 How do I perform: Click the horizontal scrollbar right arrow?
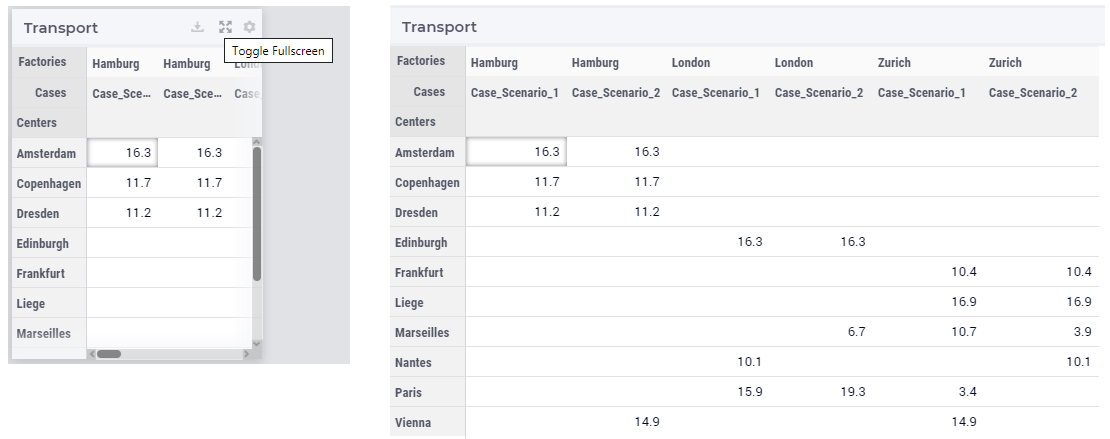click(246, 353)
